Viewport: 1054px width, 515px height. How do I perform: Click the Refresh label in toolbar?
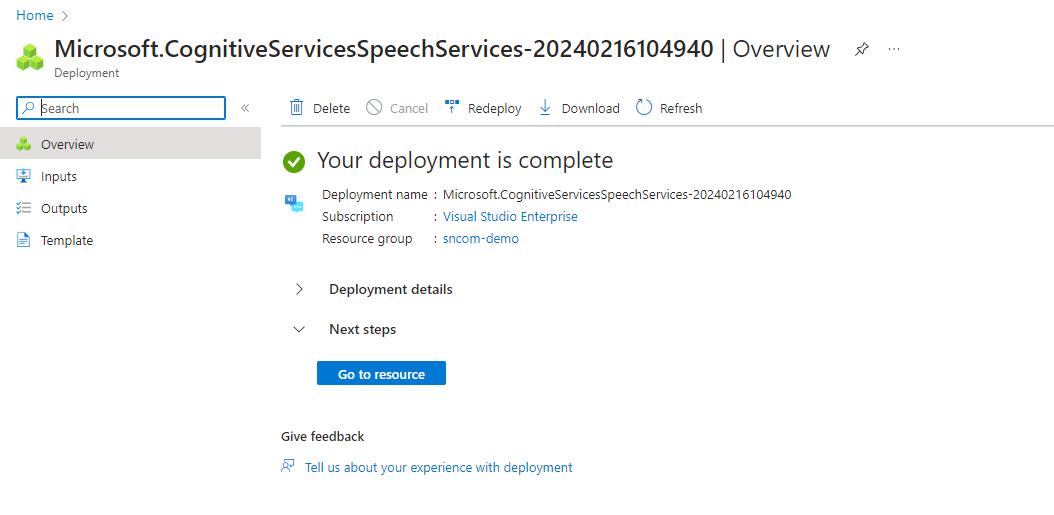click(x=681, y=108)
